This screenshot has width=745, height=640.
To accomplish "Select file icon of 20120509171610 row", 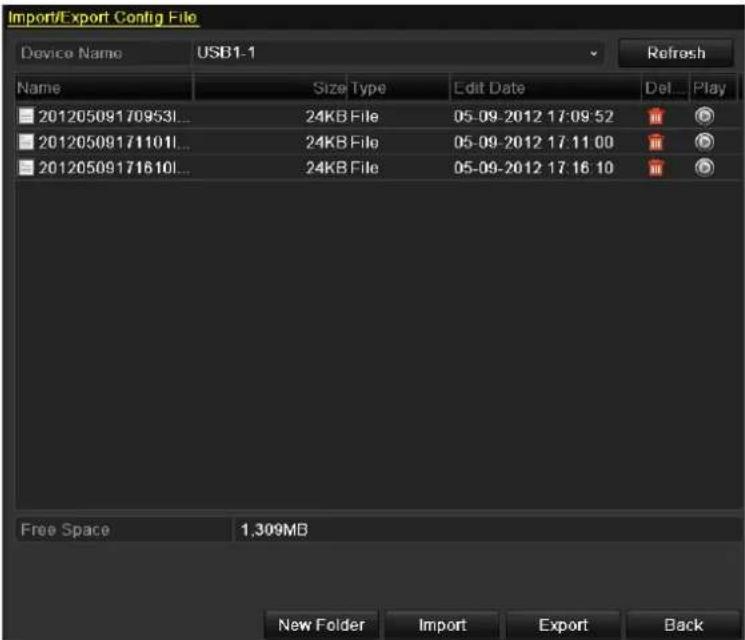I will [x=26, y=167].
